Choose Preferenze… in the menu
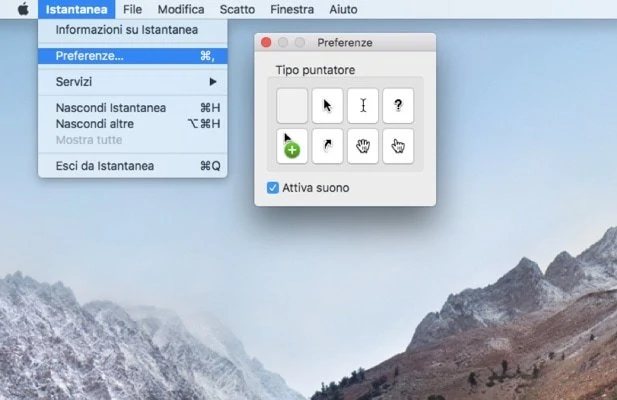This screenshot has height=400, width=617. (133, 56)
